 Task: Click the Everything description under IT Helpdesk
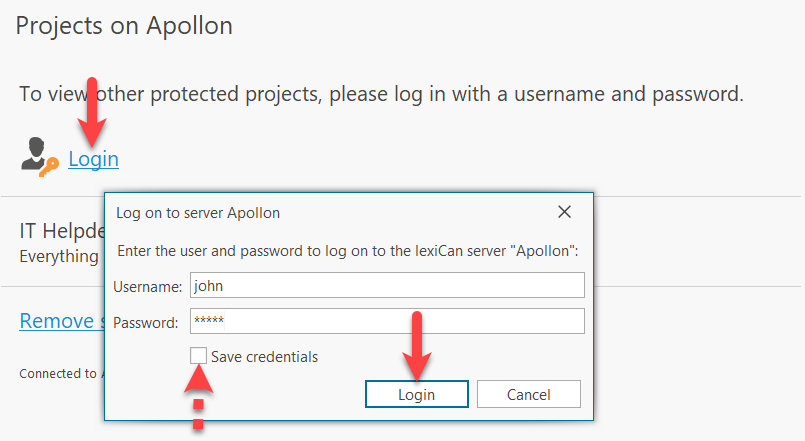pos(59,256)
